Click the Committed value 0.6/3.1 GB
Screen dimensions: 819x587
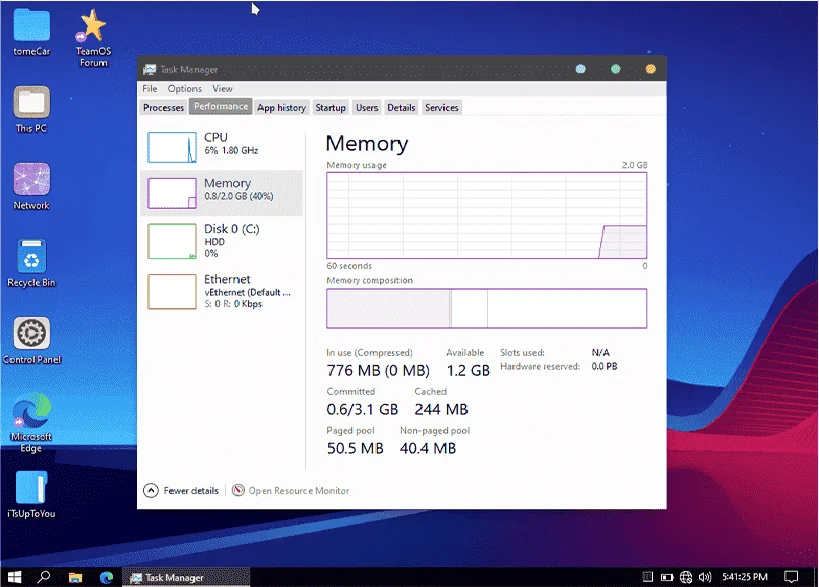coord(362,409)
